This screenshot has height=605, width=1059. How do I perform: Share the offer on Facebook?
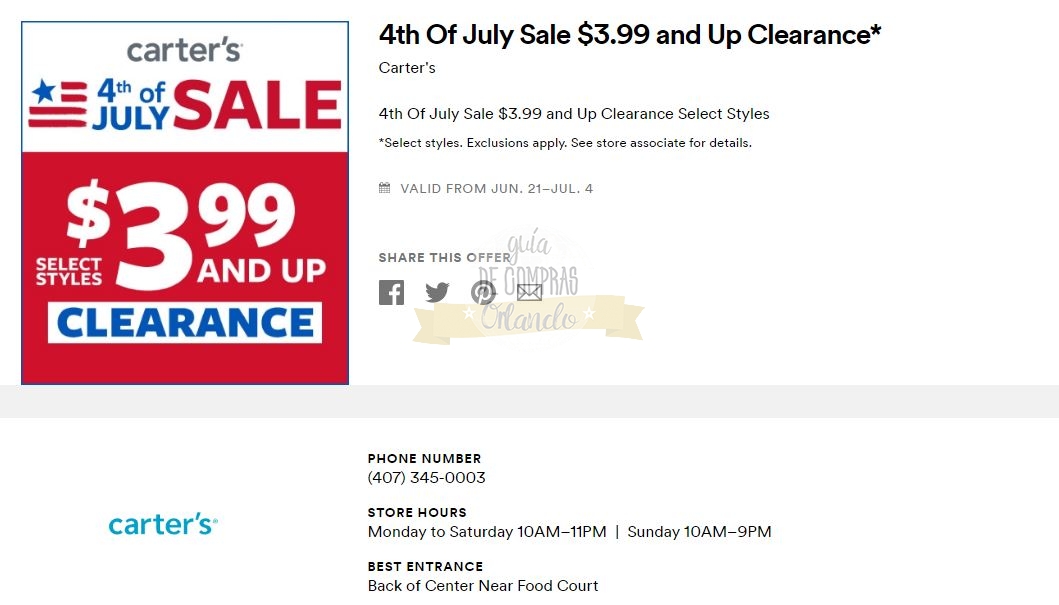click(x=391, y=292)
